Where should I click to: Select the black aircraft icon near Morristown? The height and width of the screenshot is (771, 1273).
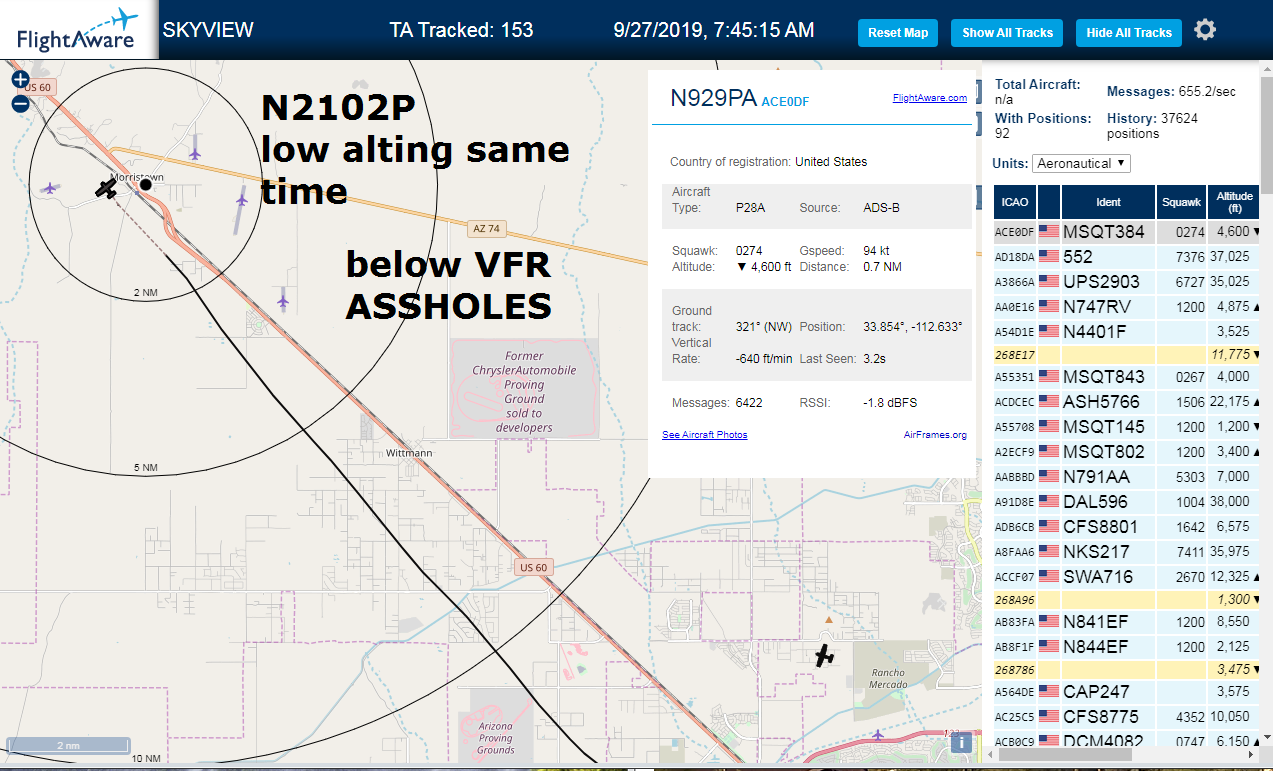pyautogui.click(x=106, y=188)
